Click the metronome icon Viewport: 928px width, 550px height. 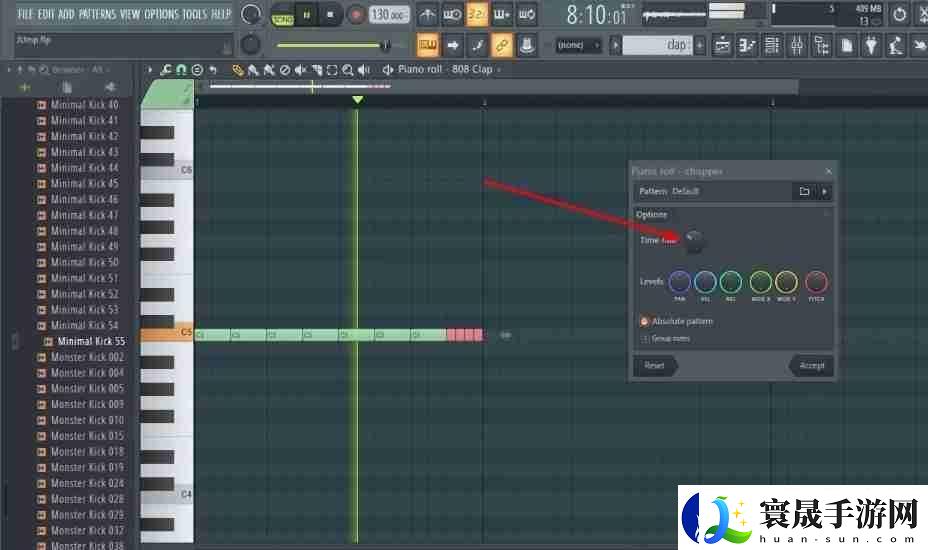tap(427, 14)
